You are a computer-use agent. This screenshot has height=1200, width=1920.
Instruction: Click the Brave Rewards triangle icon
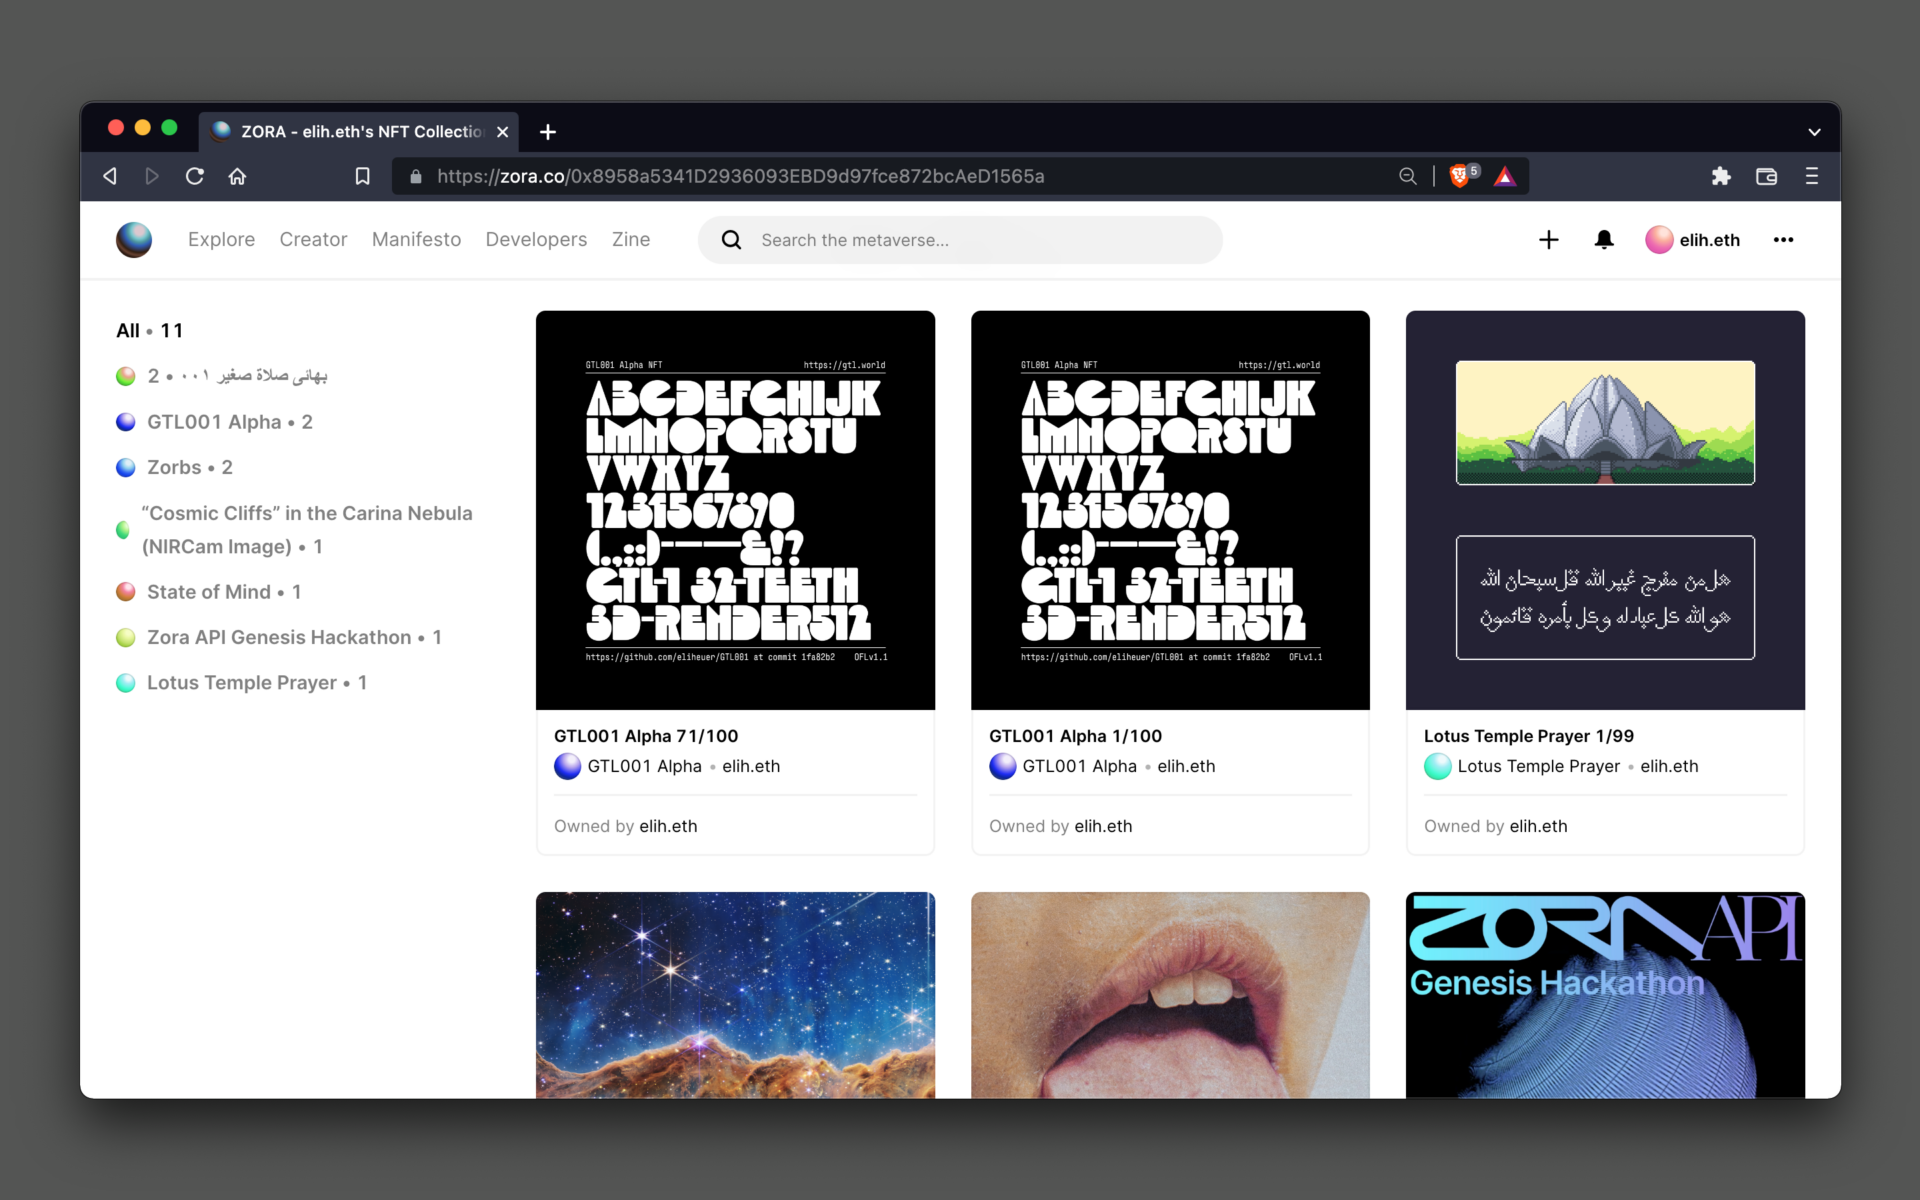coord(1505,177)
